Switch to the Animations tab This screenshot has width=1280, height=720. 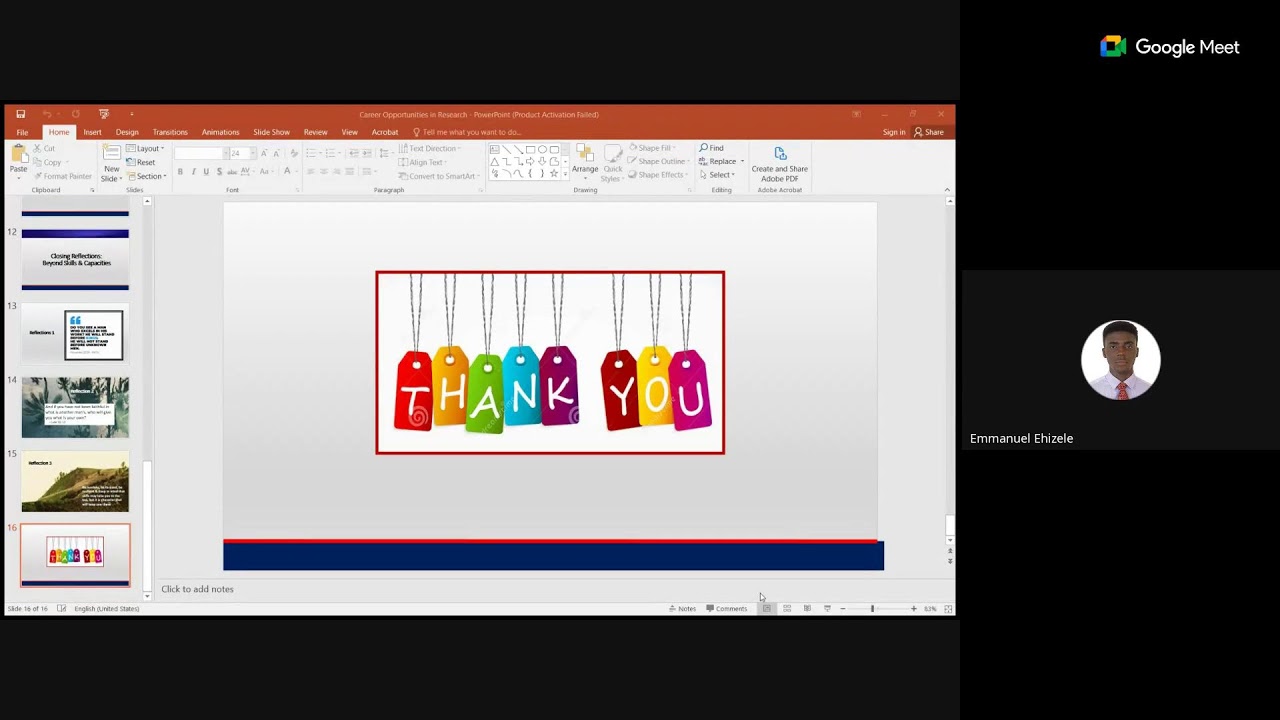tap(220, 132)
